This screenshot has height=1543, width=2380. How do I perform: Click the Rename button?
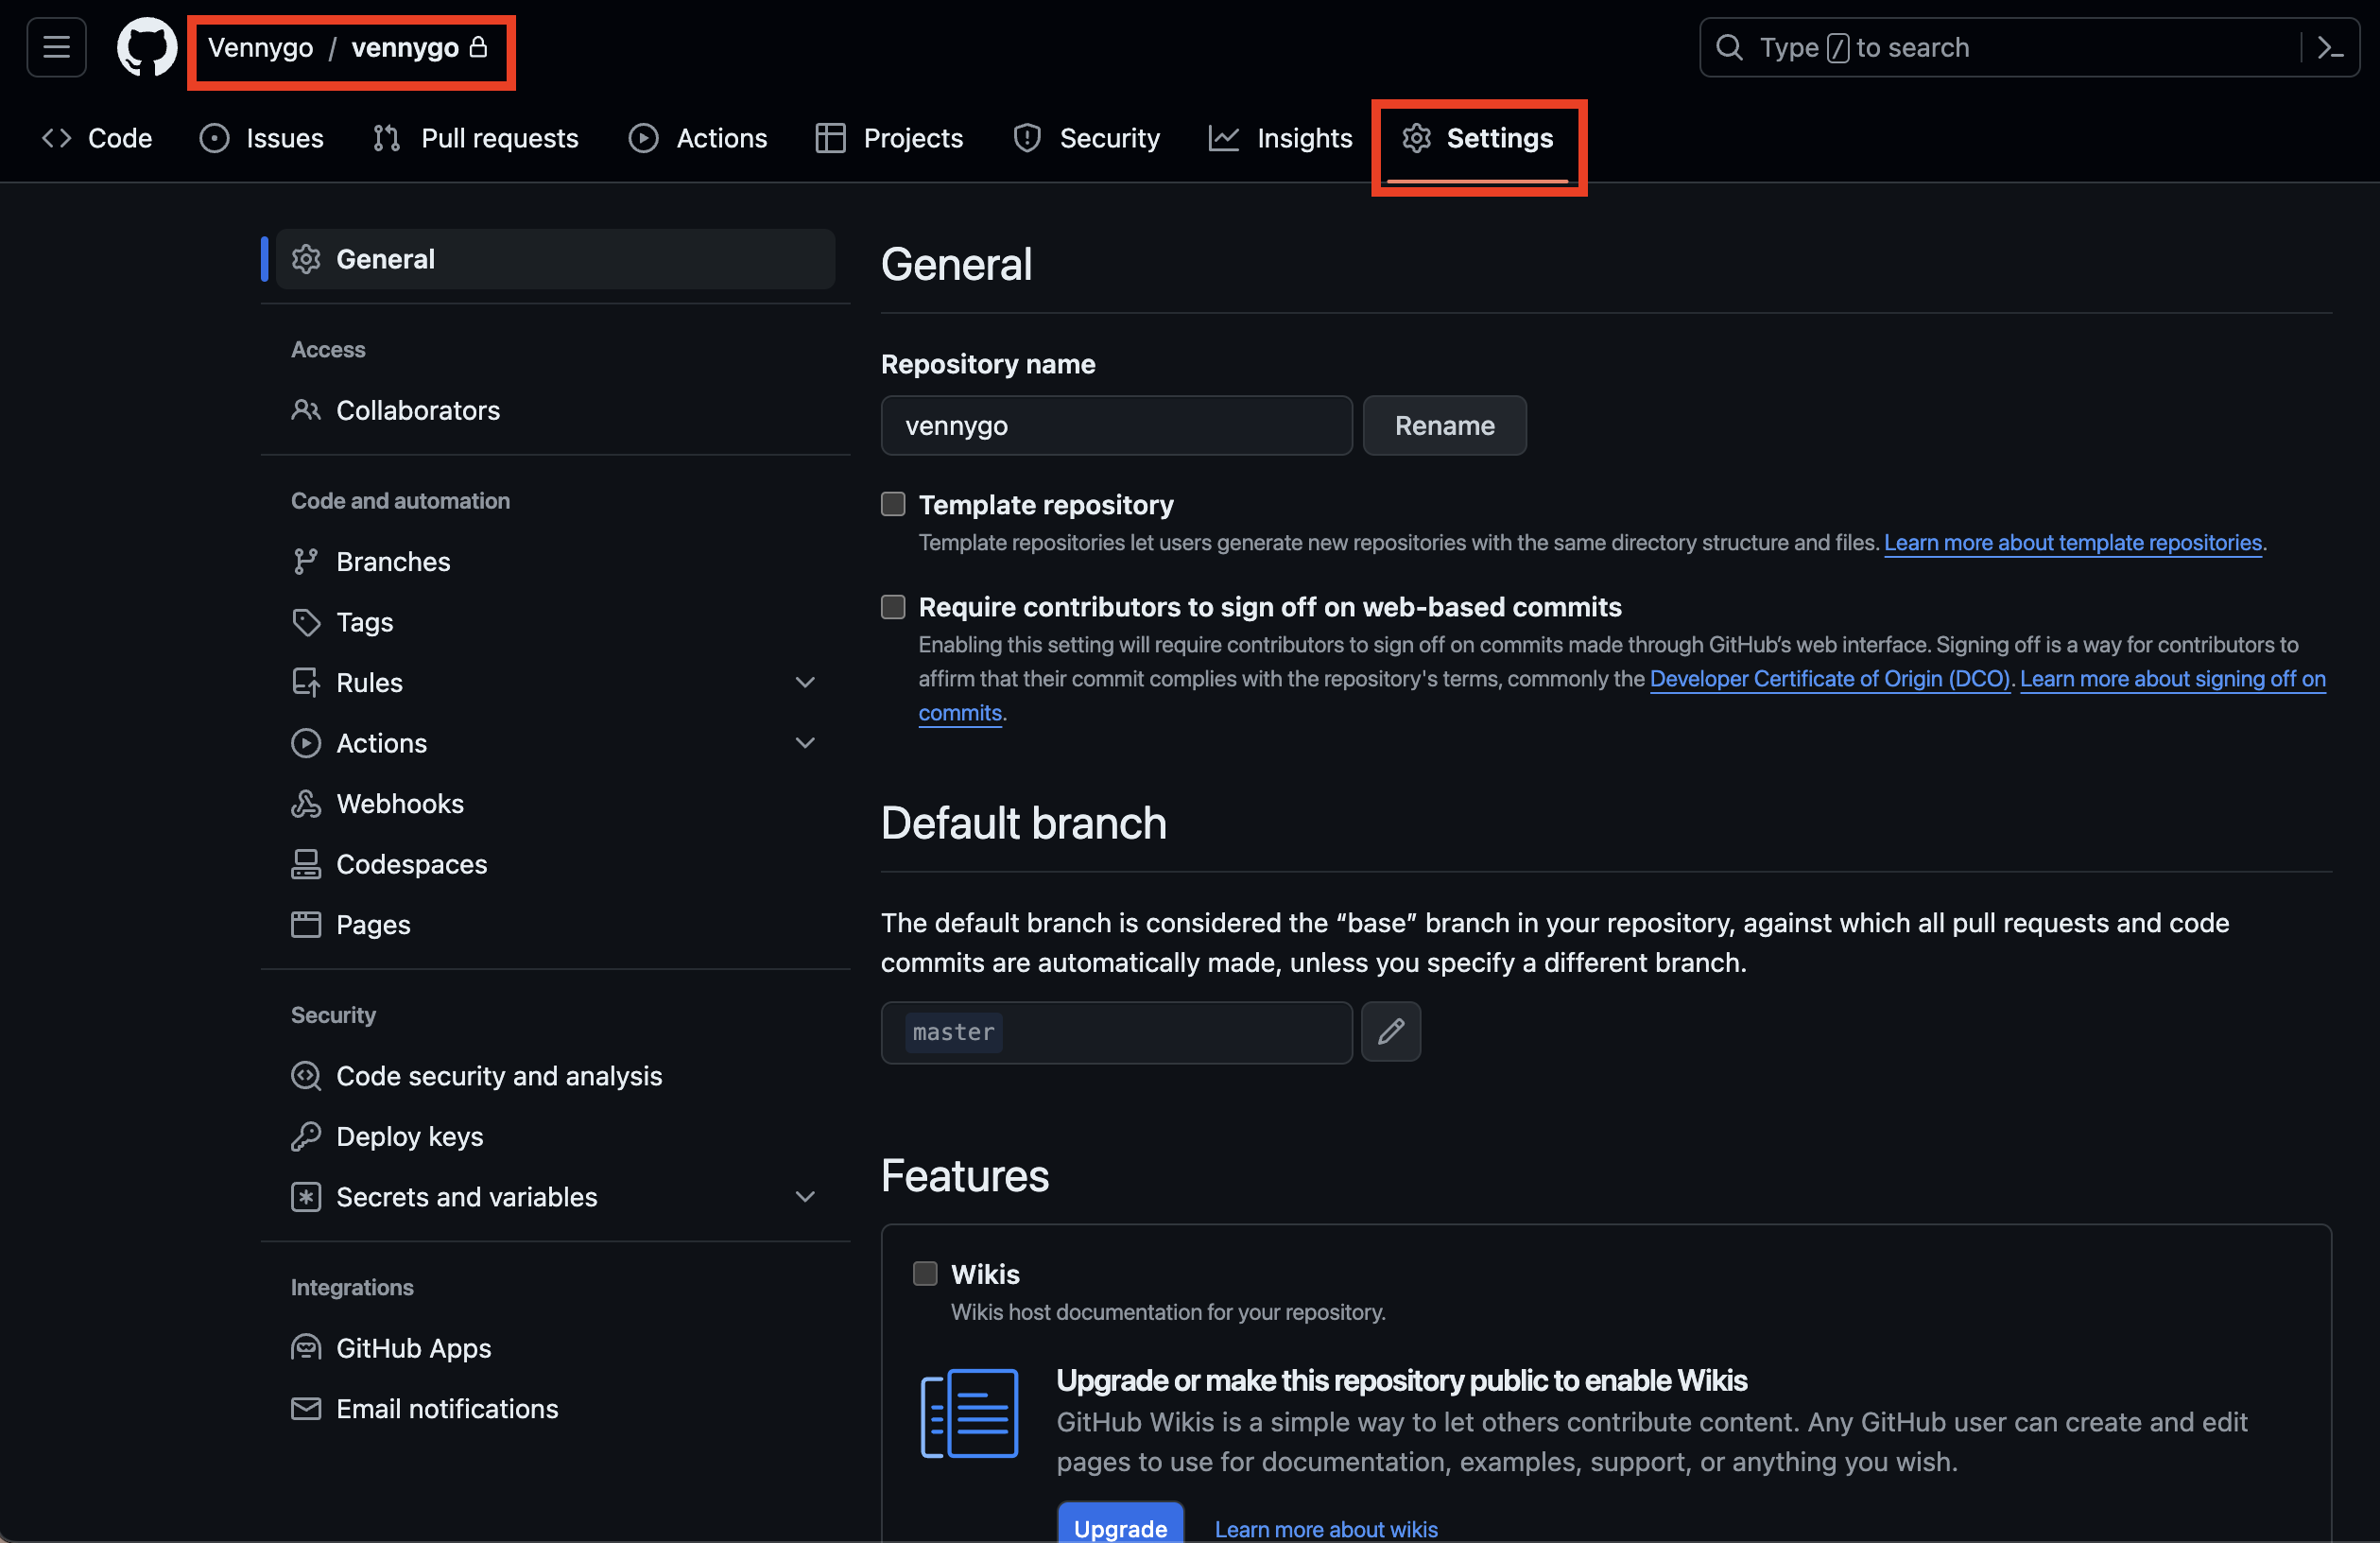point(1444,426)
